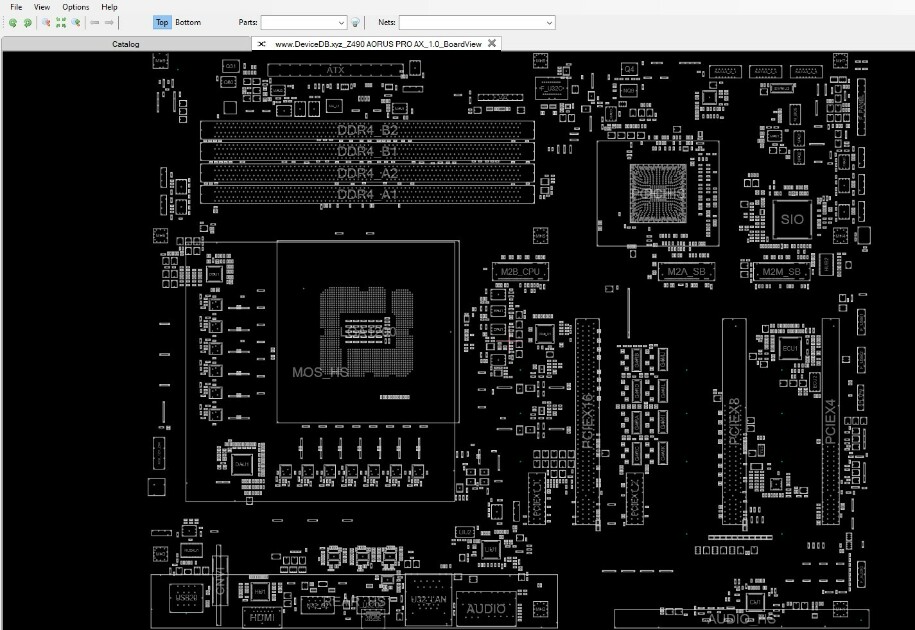Image resolution: width=915 pixels, height=630 pixels.
Task: Select the DDR4_A1 memory slot
Action: [367, 194]
